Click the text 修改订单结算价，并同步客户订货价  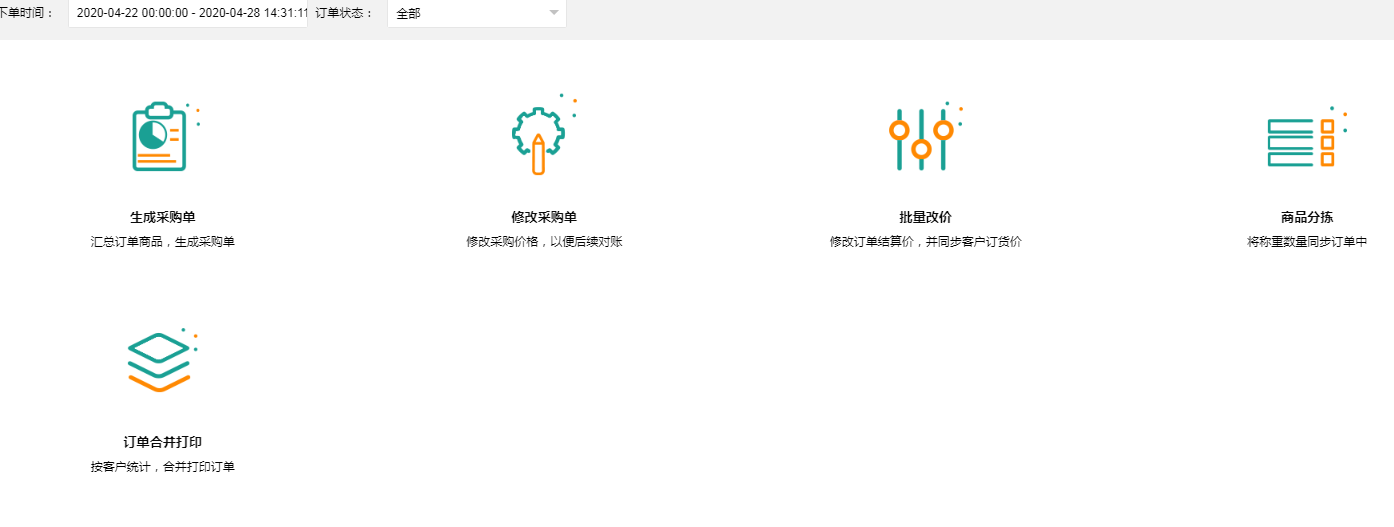click(925, 242)
